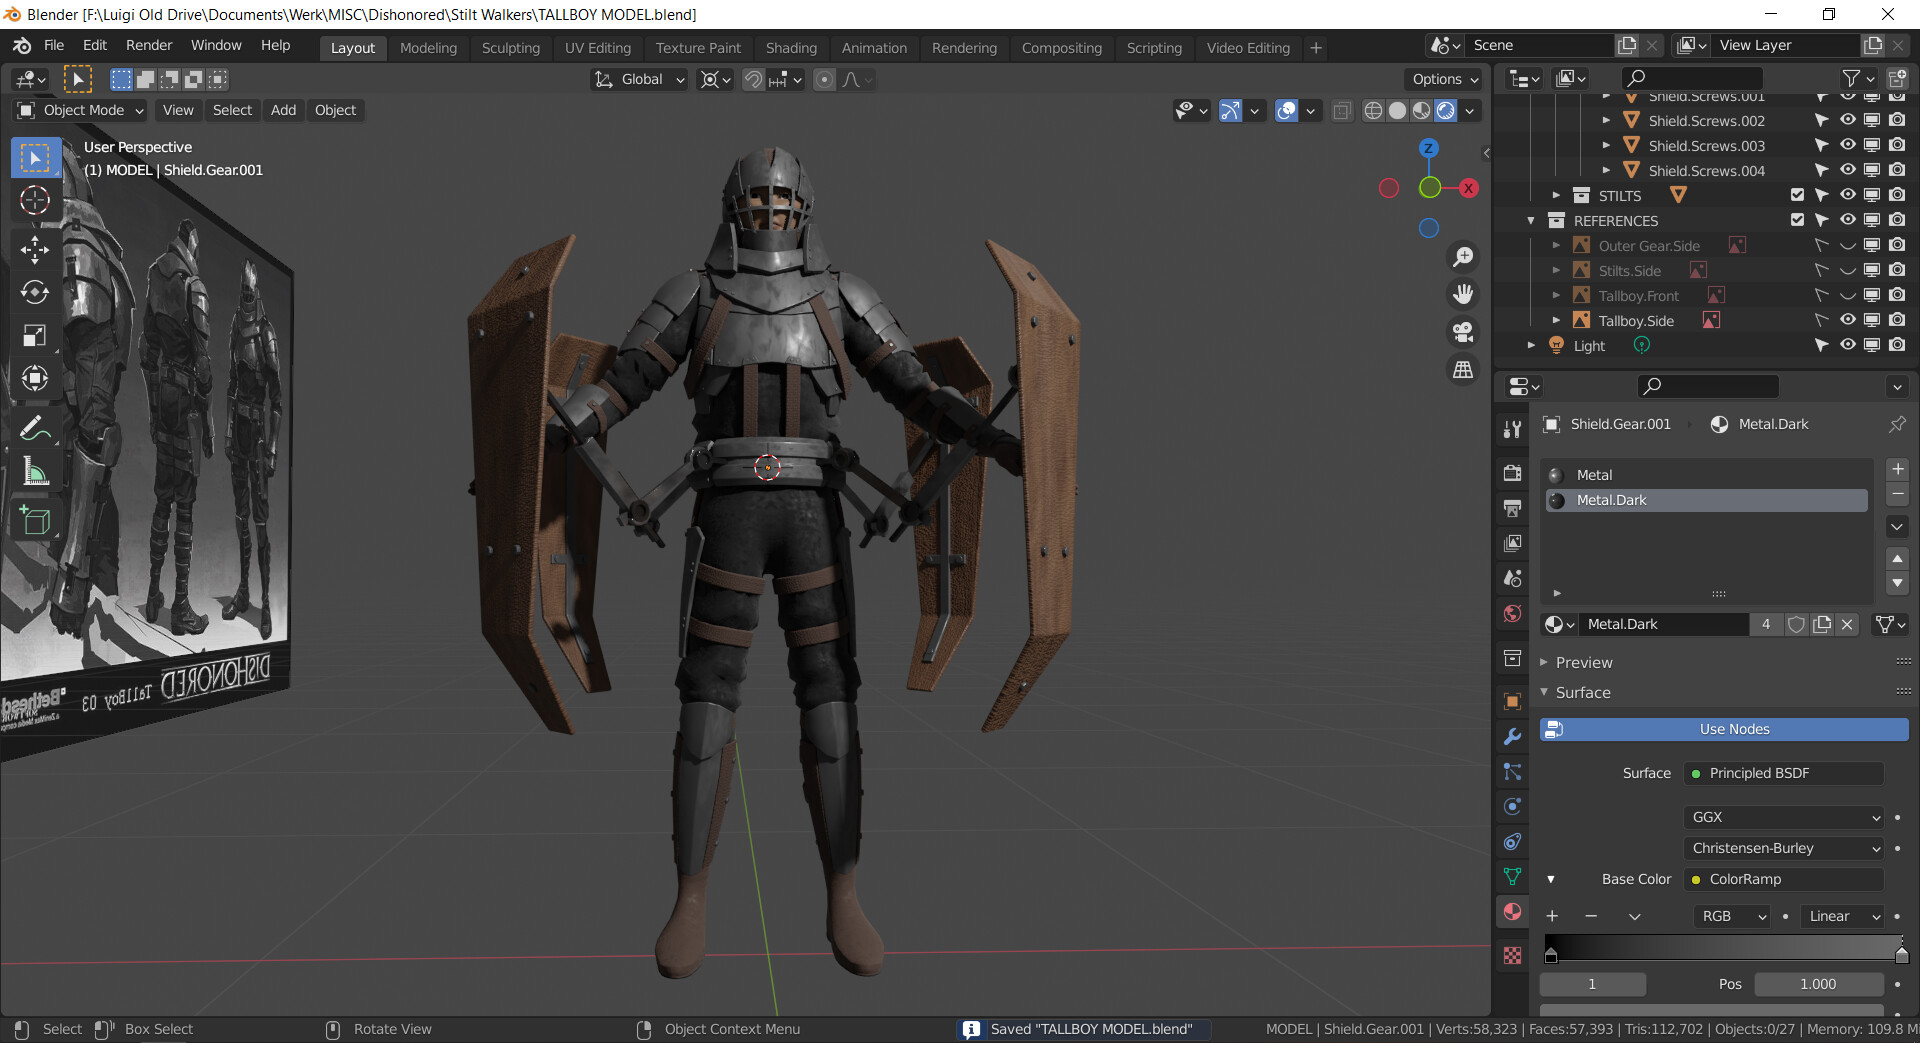This screenshot has height=1043, width=1920.
Task: Toggle camera view in viewport
Action: pos(1463,332)
